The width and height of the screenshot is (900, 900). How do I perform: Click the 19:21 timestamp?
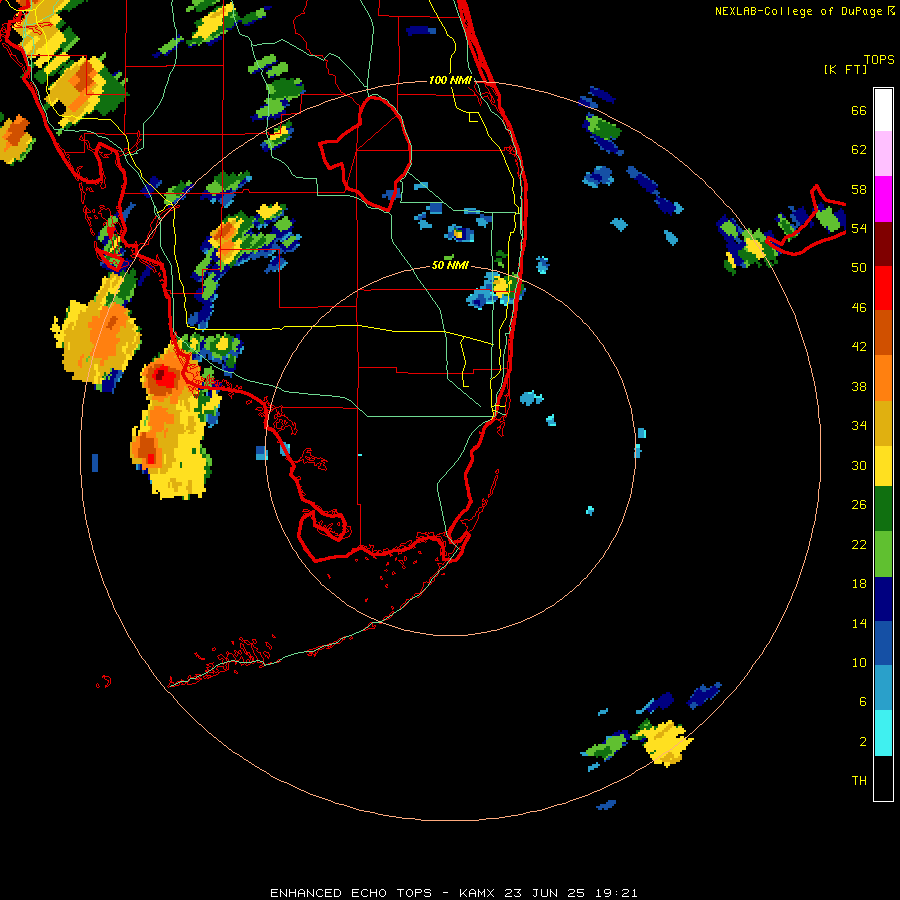[x=614, y=893]
